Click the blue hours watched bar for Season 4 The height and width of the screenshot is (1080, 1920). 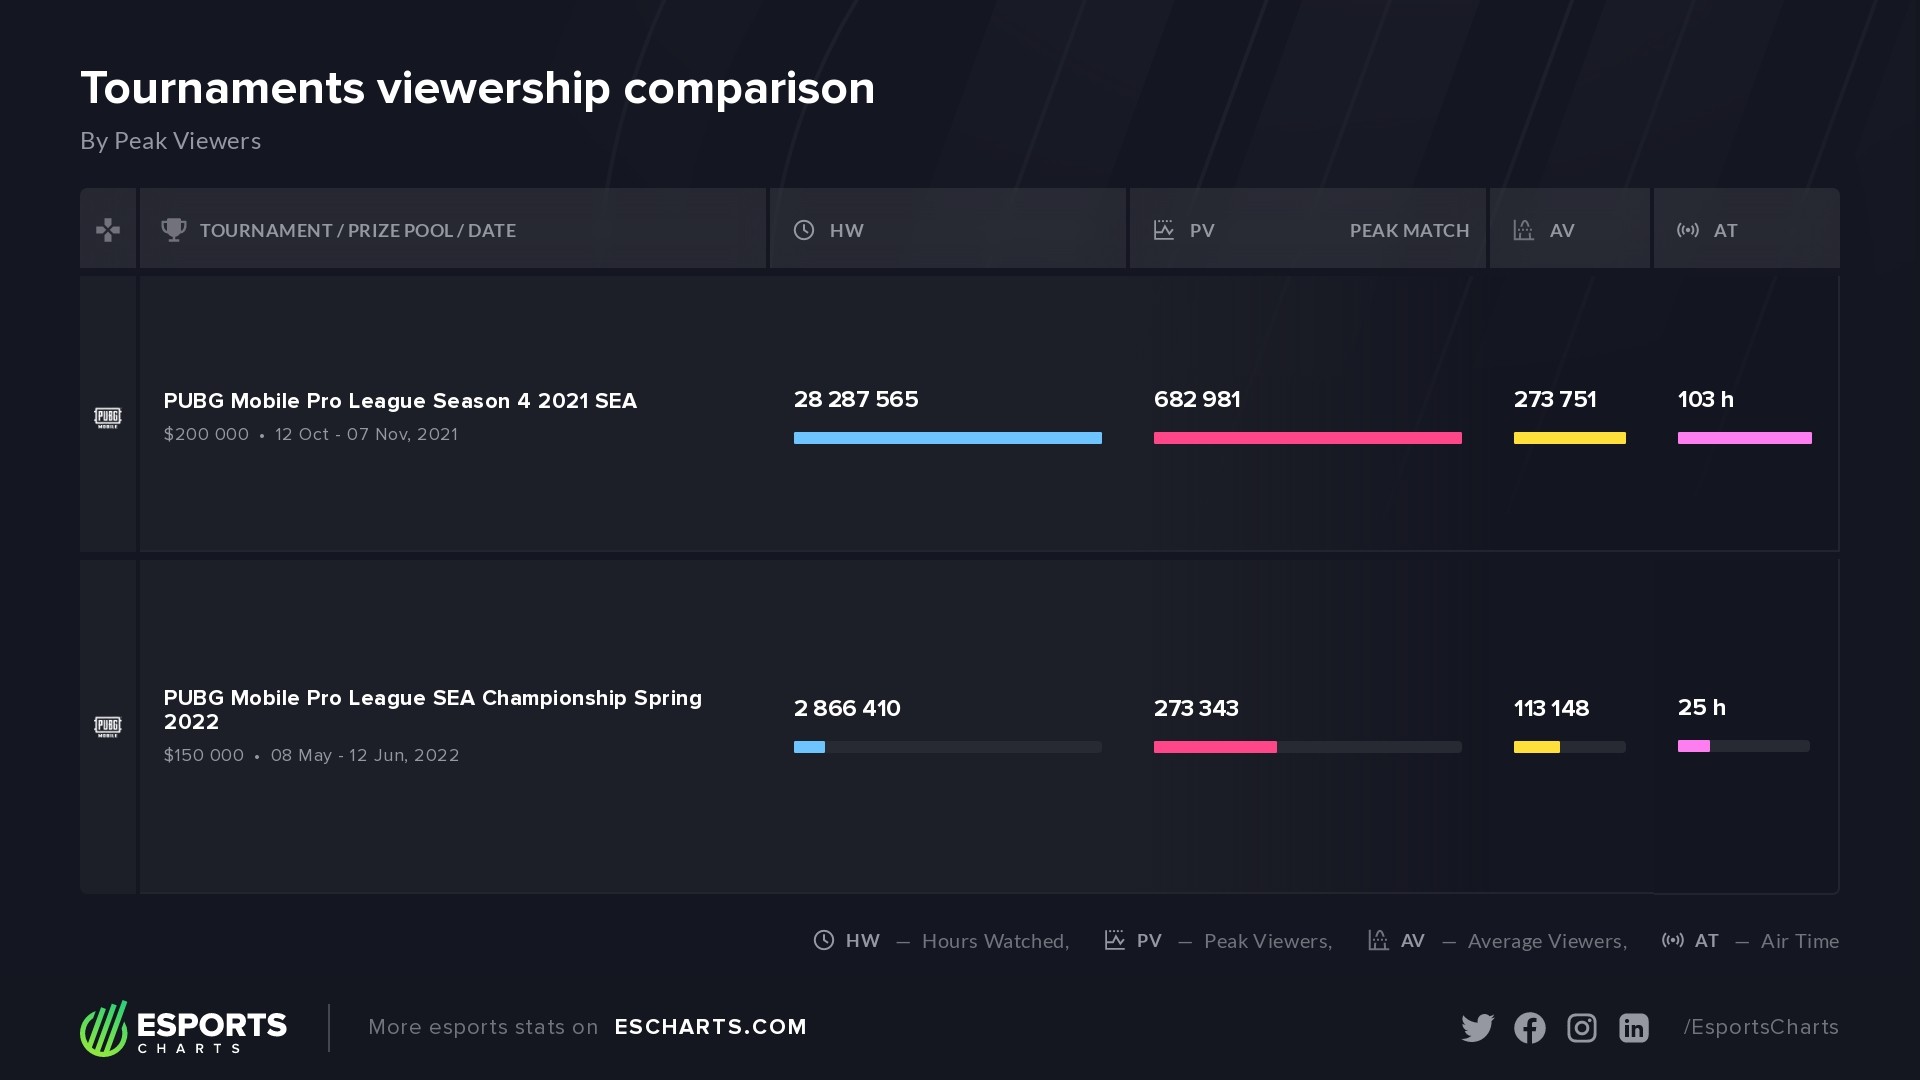pyautogui.click(x=947, y=438)
